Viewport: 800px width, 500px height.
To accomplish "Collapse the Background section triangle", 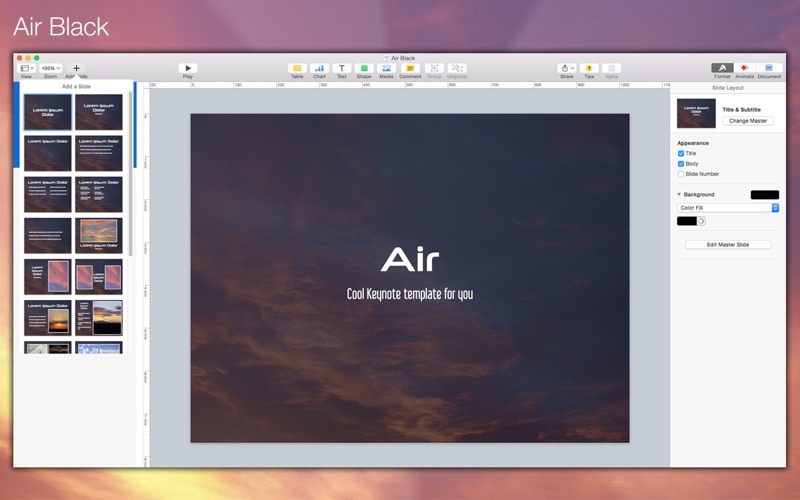I will point(679,194).
